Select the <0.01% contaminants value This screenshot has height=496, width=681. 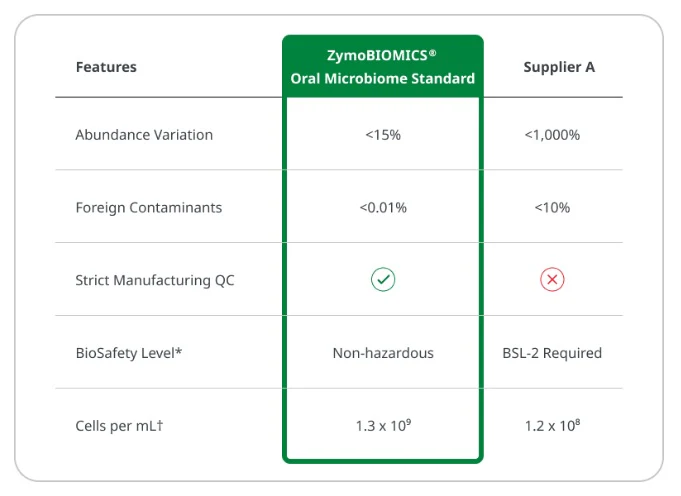pyautogui.click(x=383, y=208)
